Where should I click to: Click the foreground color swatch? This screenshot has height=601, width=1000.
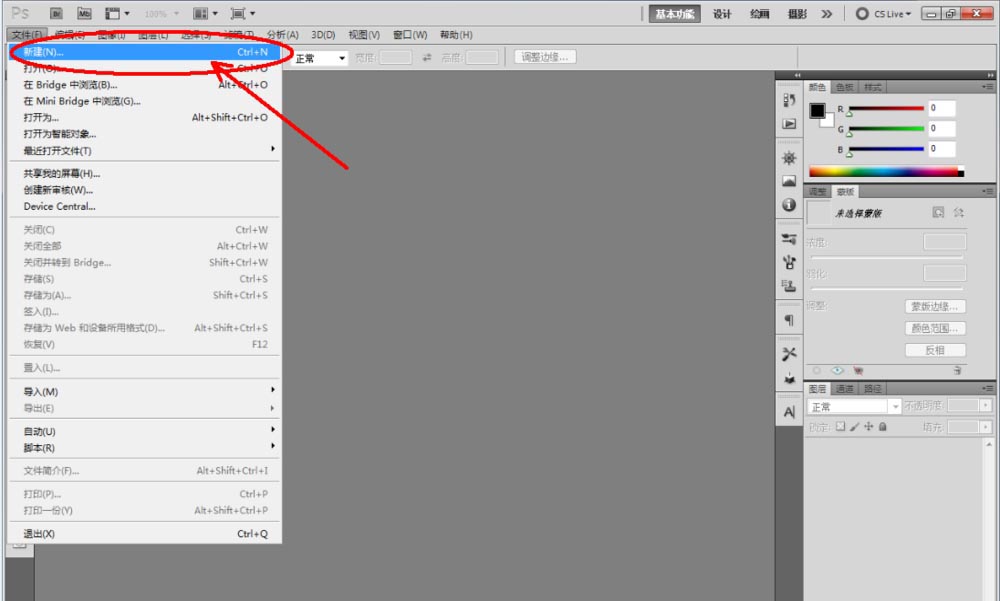point(817,110)
